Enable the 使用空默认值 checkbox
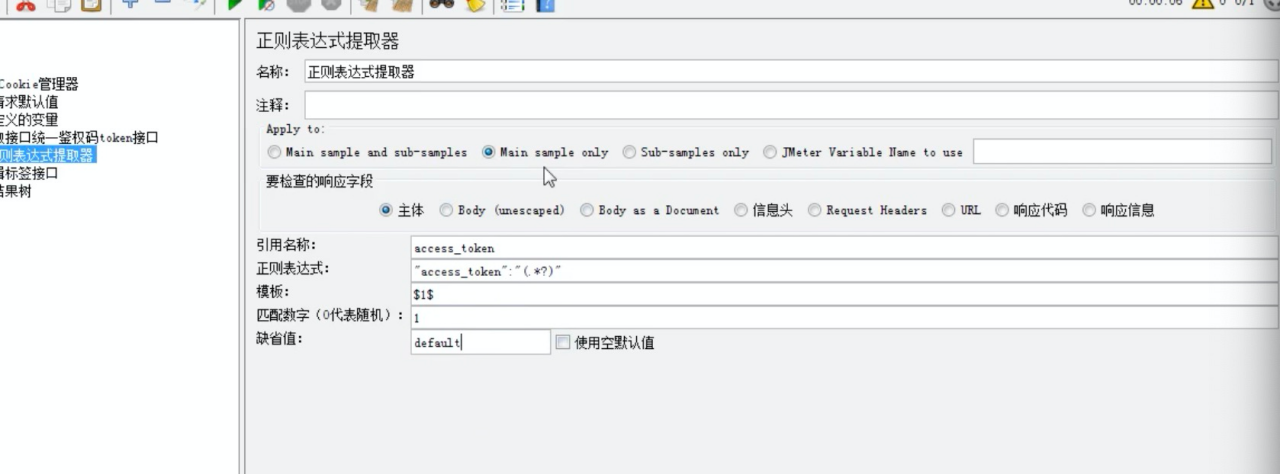Screen dimensions: 1280x474 tap(562, 342)
